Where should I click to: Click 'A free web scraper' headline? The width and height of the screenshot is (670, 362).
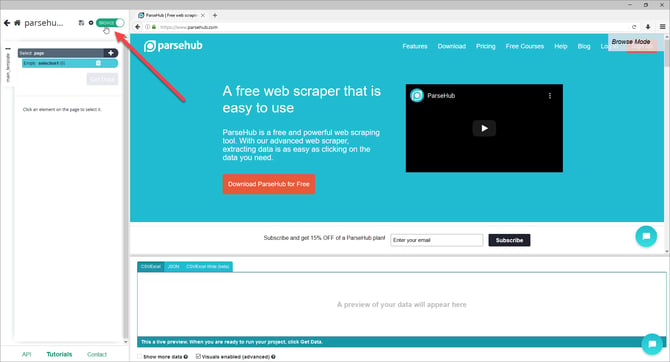[x=301, y=99]
